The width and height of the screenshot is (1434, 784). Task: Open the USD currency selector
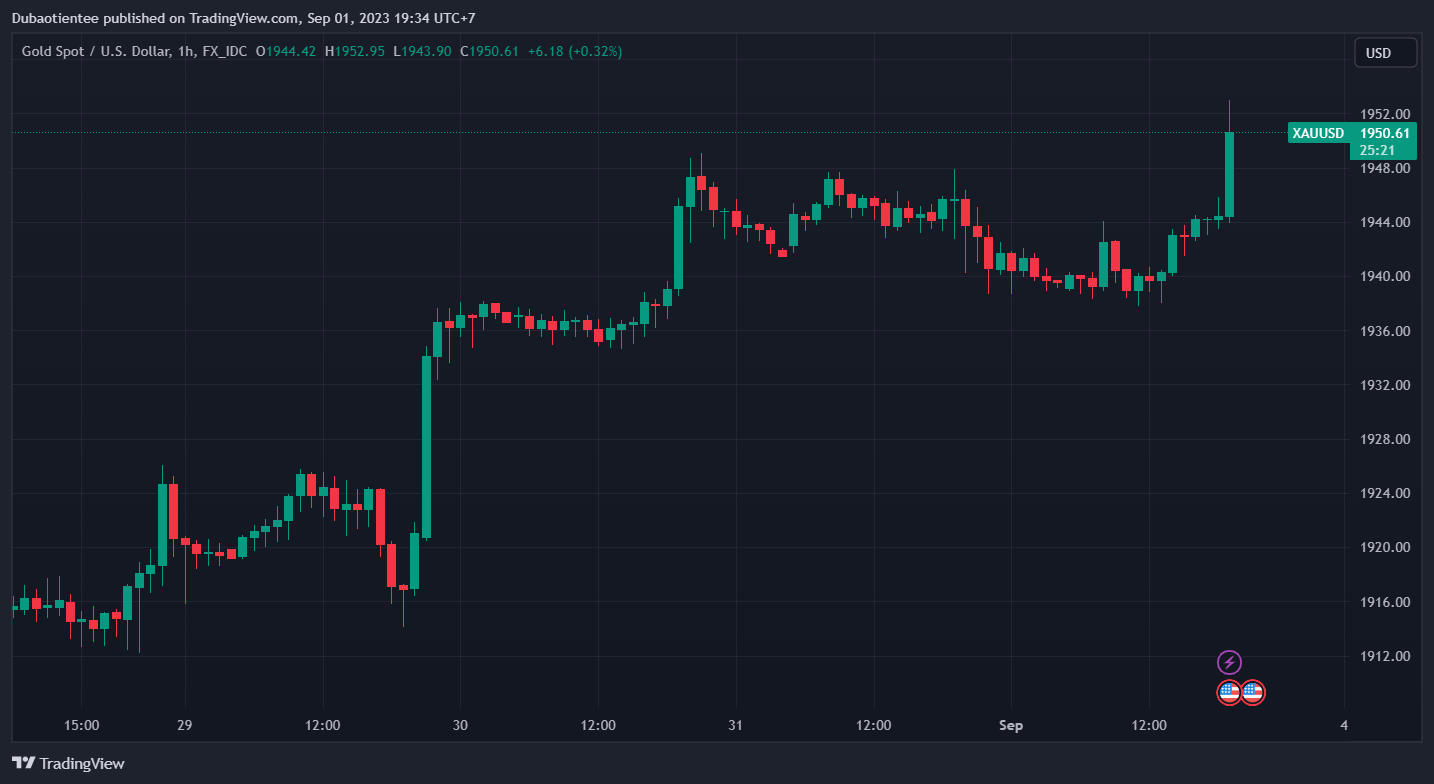click(1385, 53)
